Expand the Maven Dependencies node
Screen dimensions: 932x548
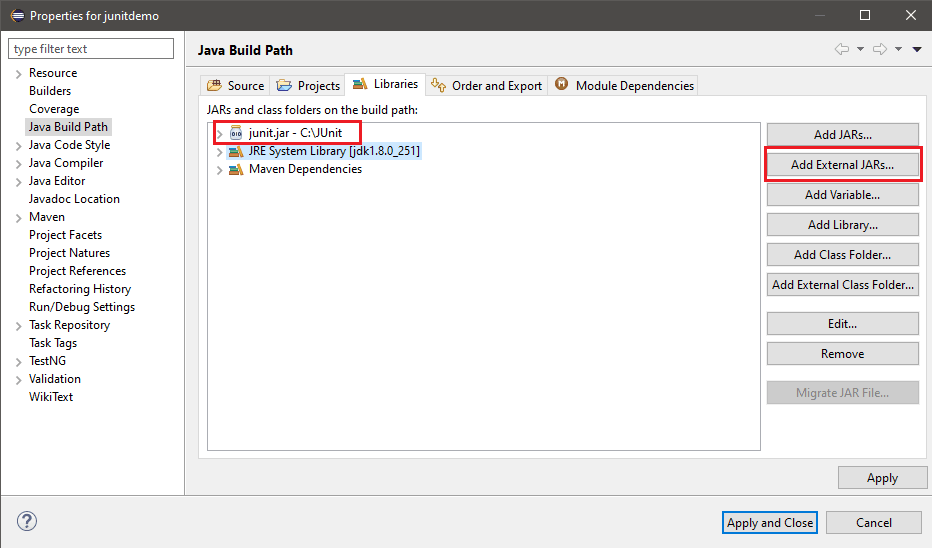pyautogui.click(x=220, y=170)
